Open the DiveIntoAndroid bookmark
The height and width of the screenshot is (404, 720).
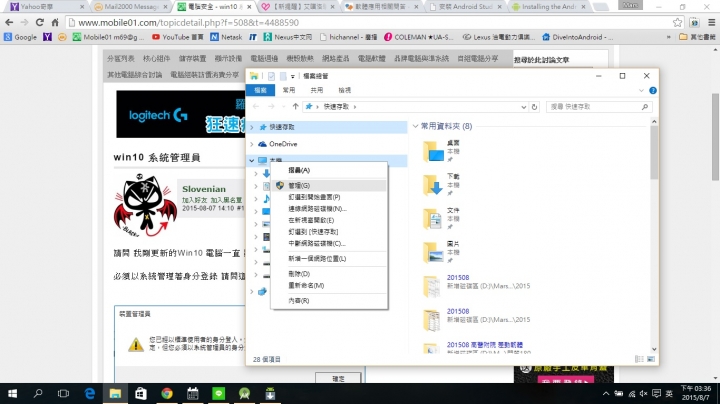coord(578,37)
